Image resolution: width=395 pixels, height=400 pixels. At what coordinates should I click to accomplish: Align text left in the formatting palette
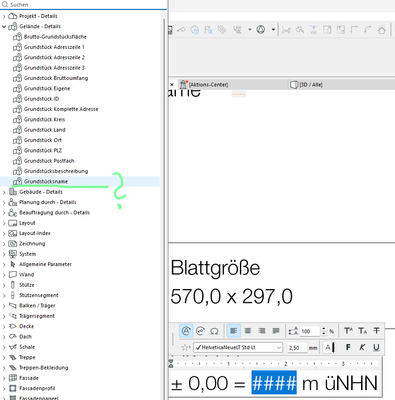click(233, 331)
